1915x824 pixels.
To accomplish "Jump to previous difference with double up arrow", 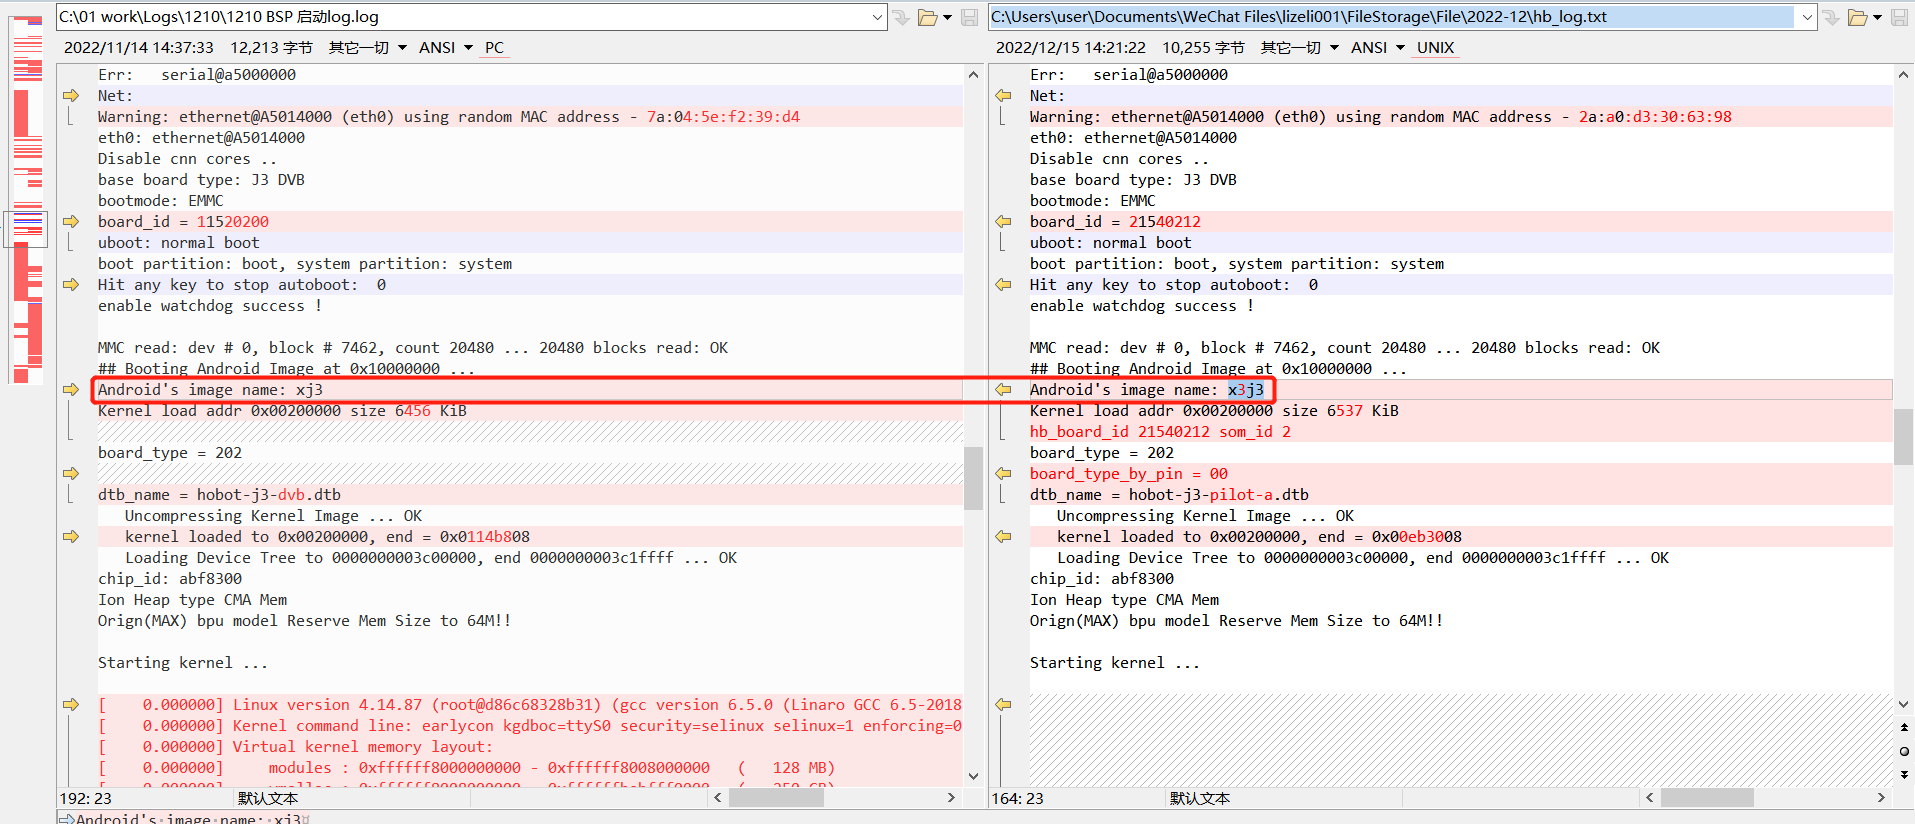I will pos(1904,728).
